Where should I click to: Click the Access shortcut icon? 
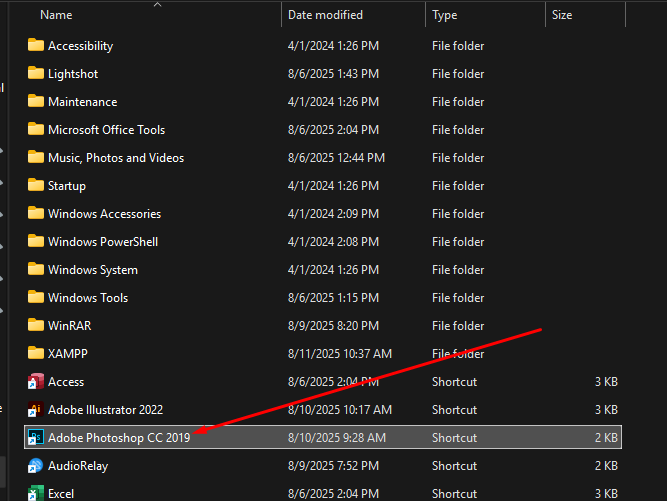pos(36,382)
